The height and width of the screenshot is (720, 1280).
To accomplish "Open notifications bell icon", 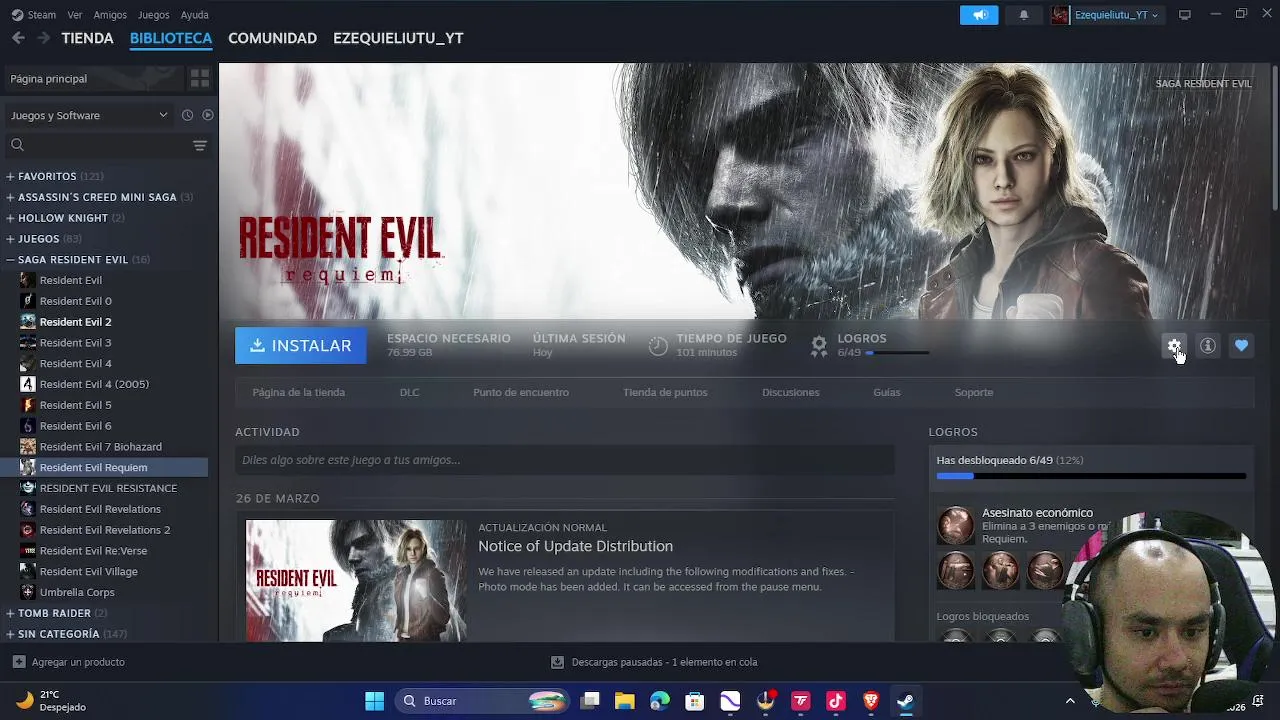I will click(1023, 15).
